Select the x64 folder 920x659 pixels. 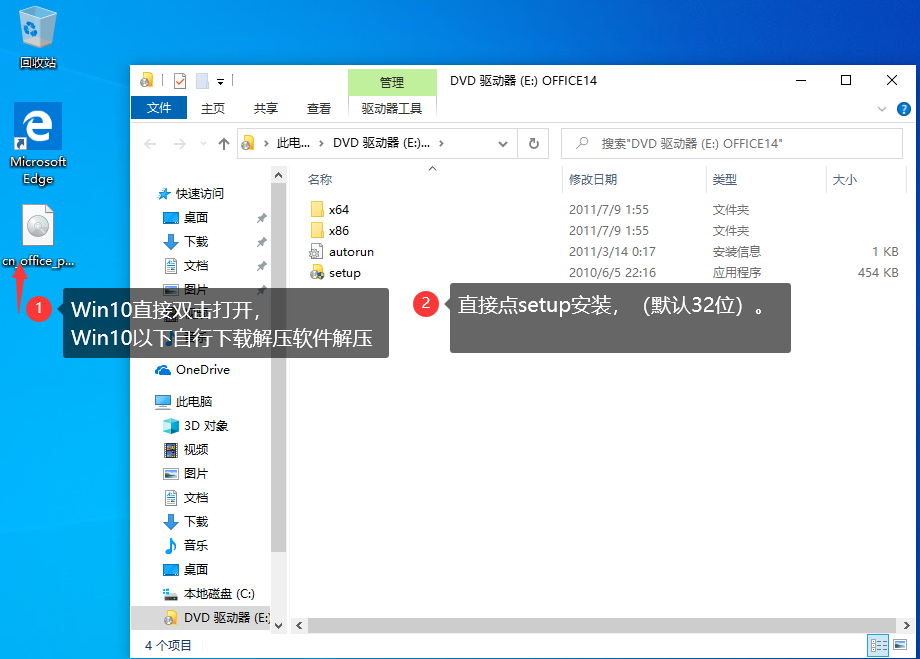[330, 209]
